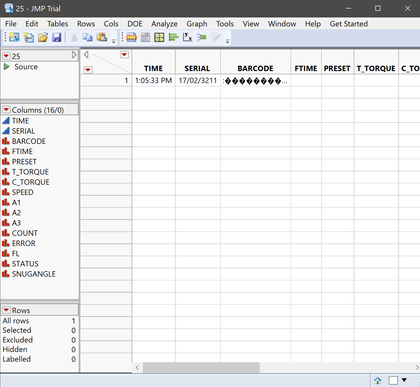Viewport: 420px width, 387px height.
Task: Click the Open file folder icon
Action: pyautogui.click(x=43, y=37)
